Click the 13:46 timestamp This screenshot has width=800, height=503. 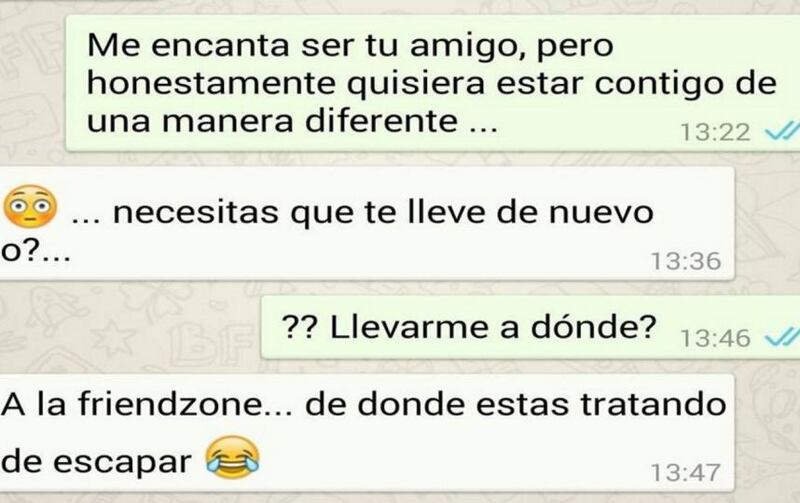coord(715,338)
